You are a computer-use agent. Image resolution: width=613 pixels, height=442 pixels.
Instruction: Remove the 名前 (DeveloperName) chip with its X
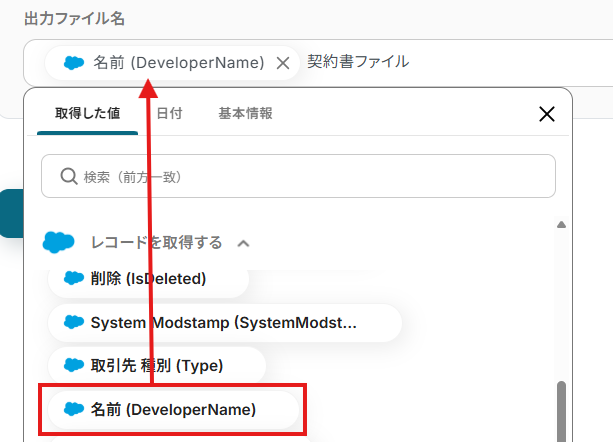tap(283, 63)
